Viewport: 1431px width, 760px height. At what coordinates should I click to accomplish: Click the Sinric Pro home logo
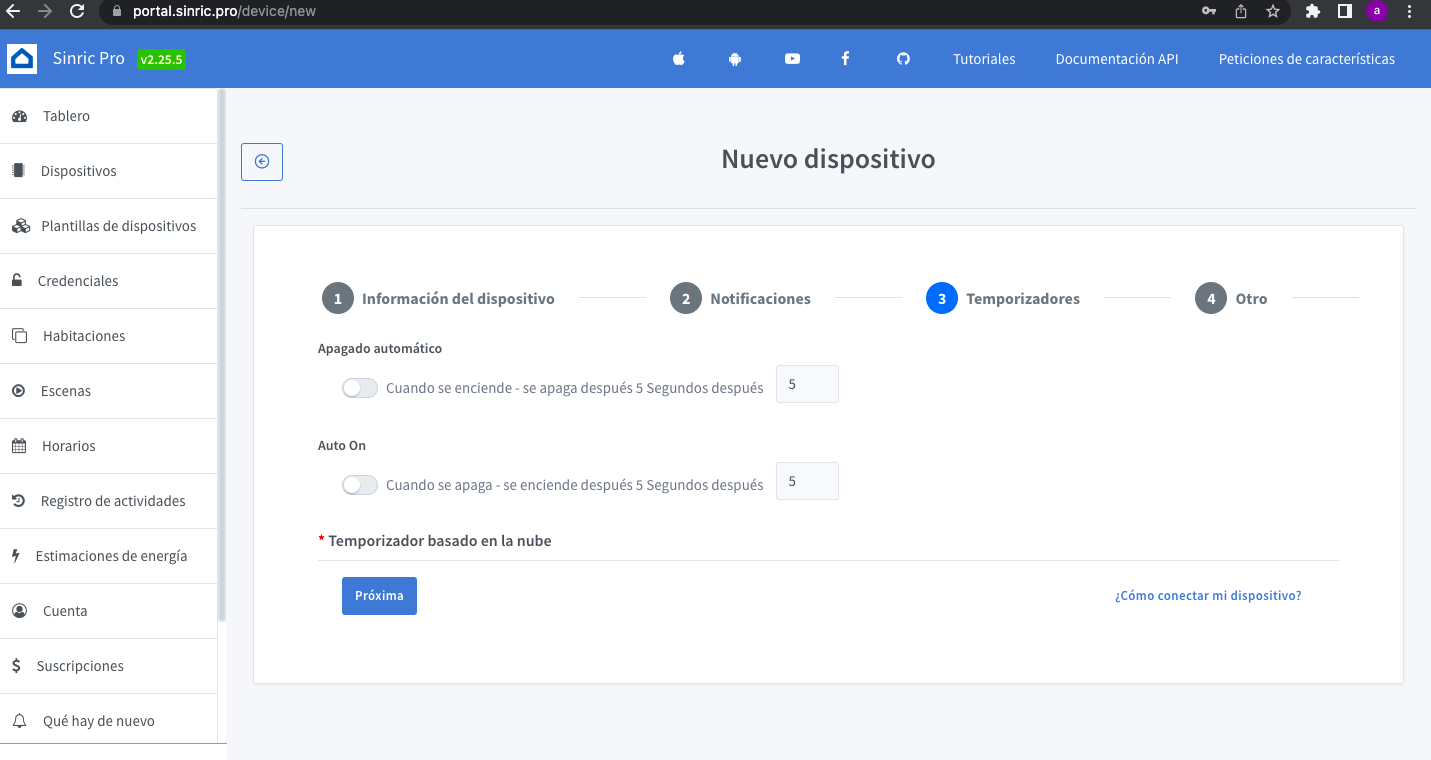tap(22, 59)
